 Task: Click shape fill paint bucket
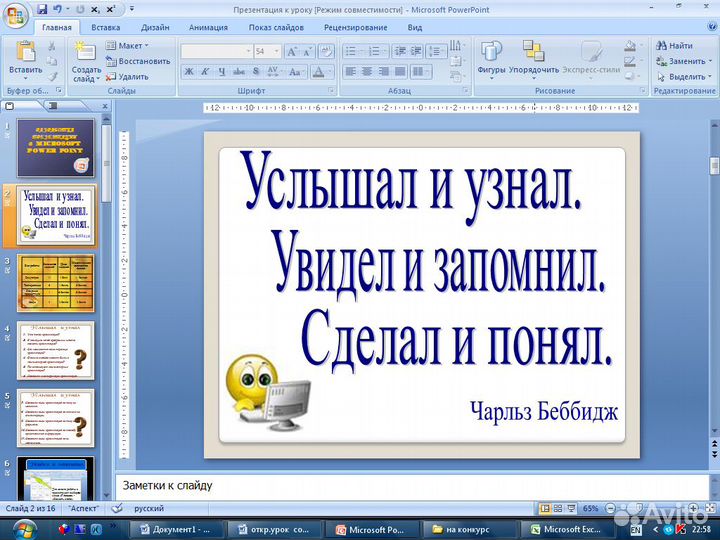point(630,46)
